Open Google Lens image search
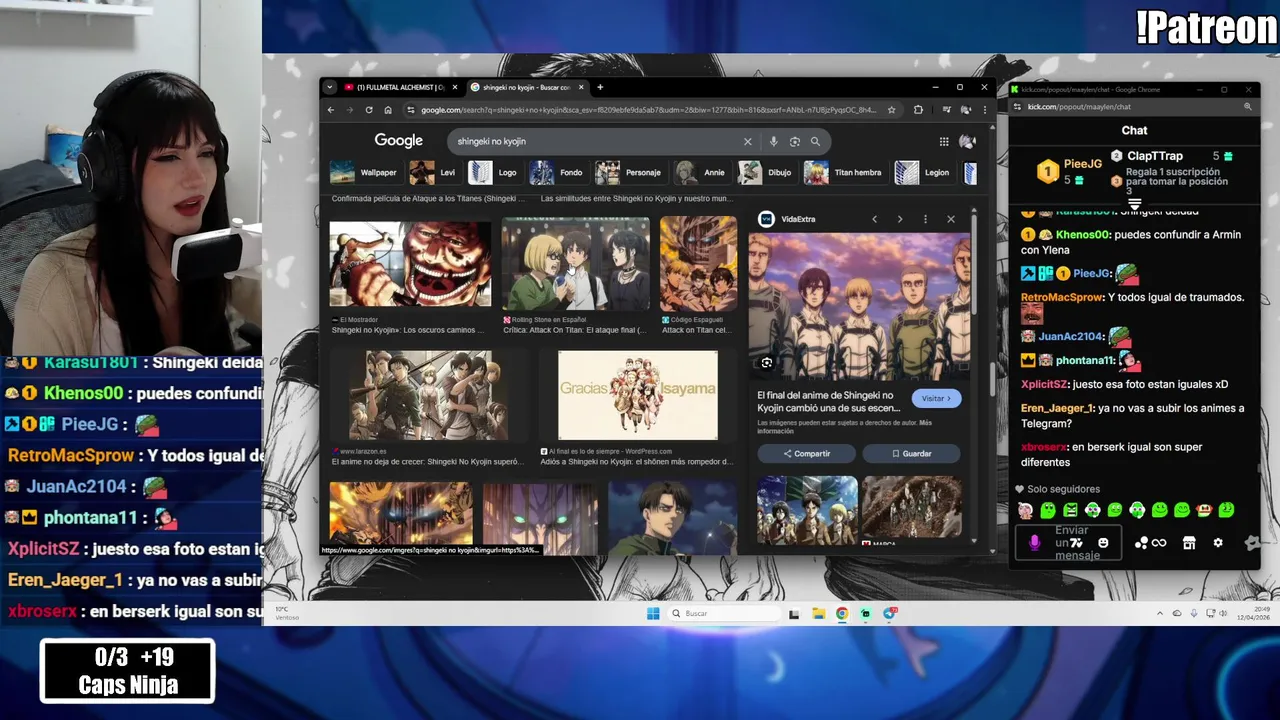 794,141
